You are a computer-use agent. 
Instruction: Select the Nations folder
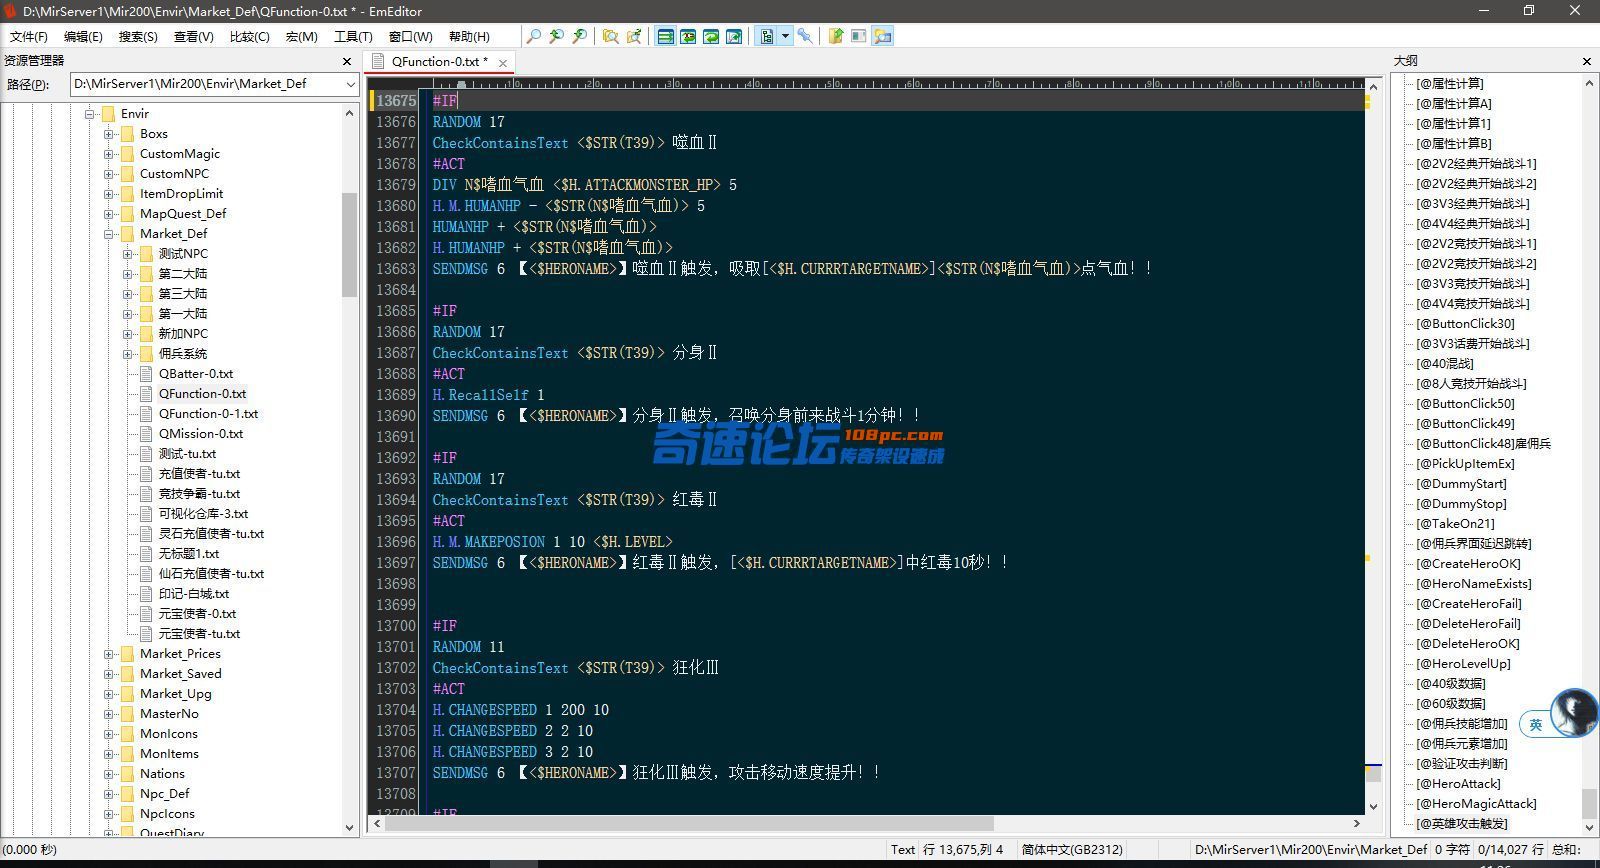(162, 774)
